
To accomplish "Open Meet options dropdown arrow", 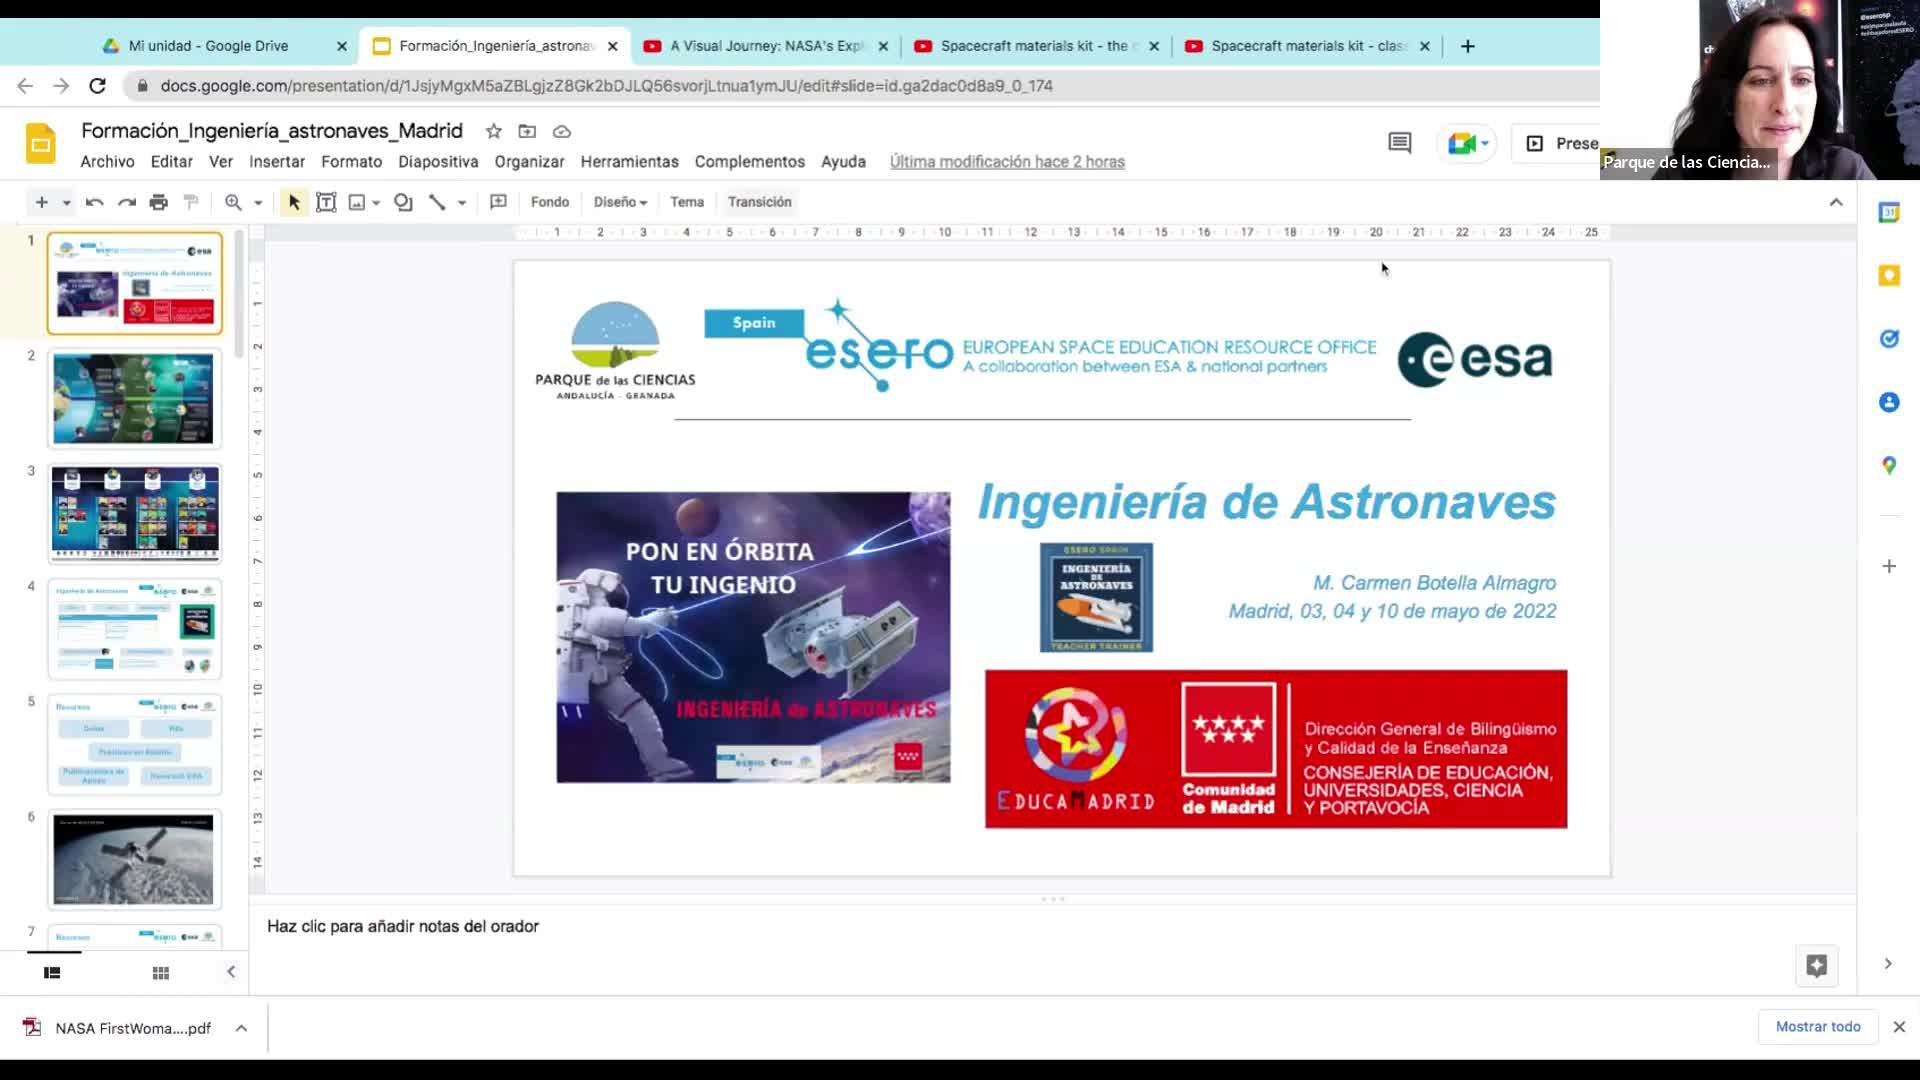I will click(x=1485, y=143).
